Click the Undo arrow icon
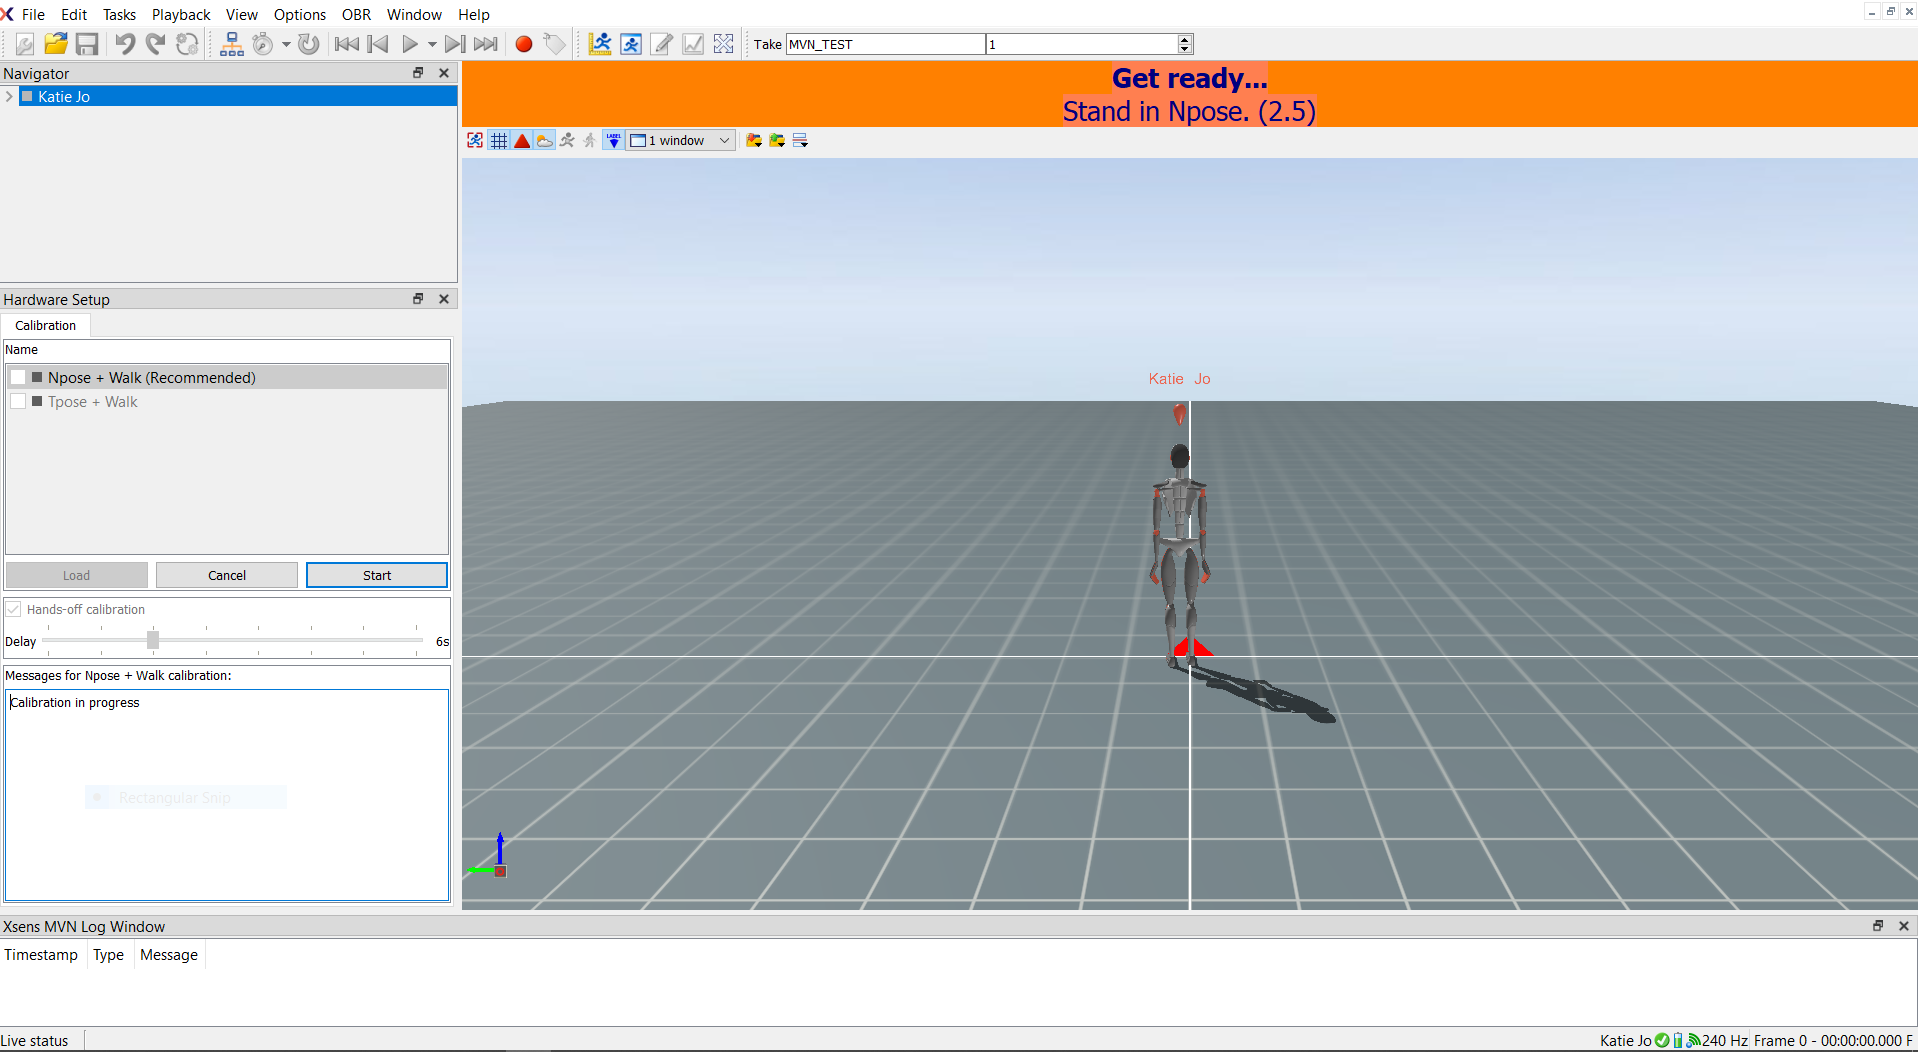This screenshot has width=1918, height=1052. (124, 44)
